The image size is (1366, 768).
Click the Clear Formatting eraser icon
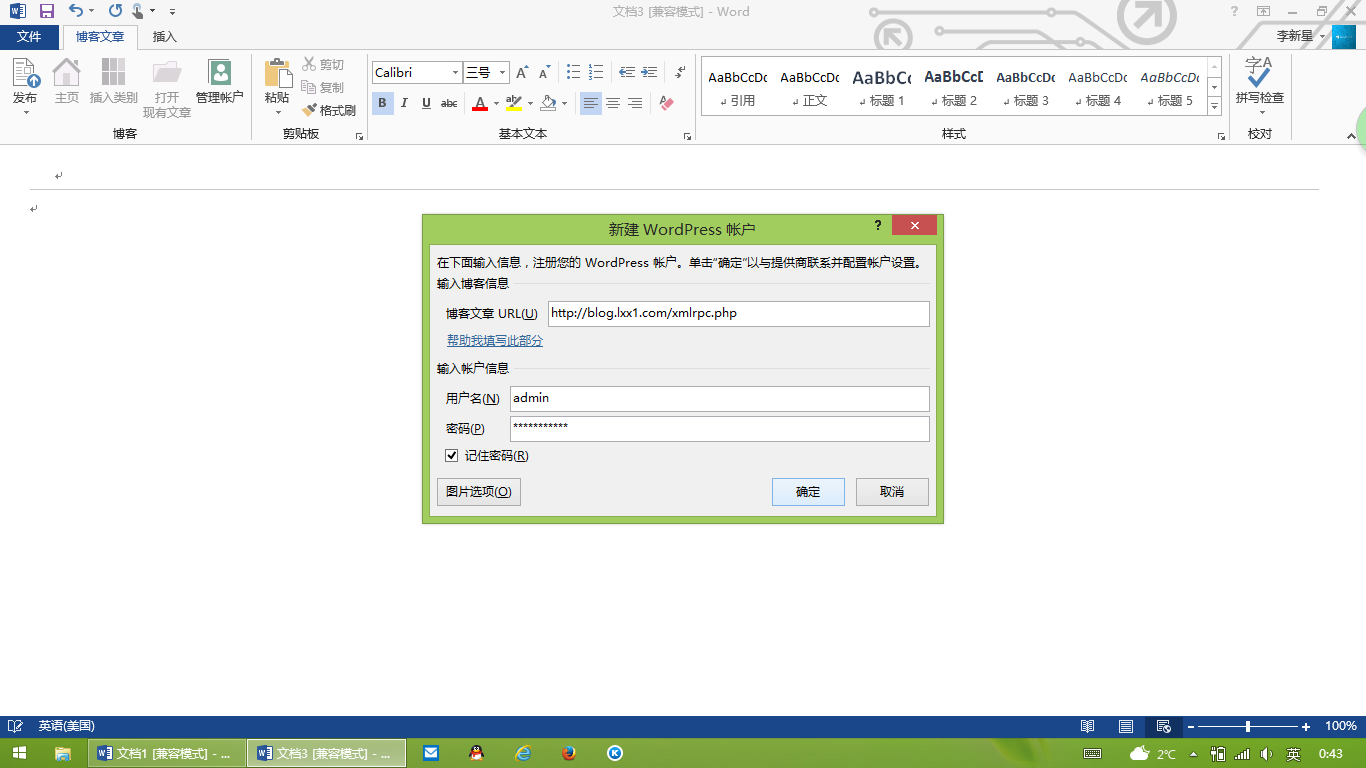[x=667, y=103]
